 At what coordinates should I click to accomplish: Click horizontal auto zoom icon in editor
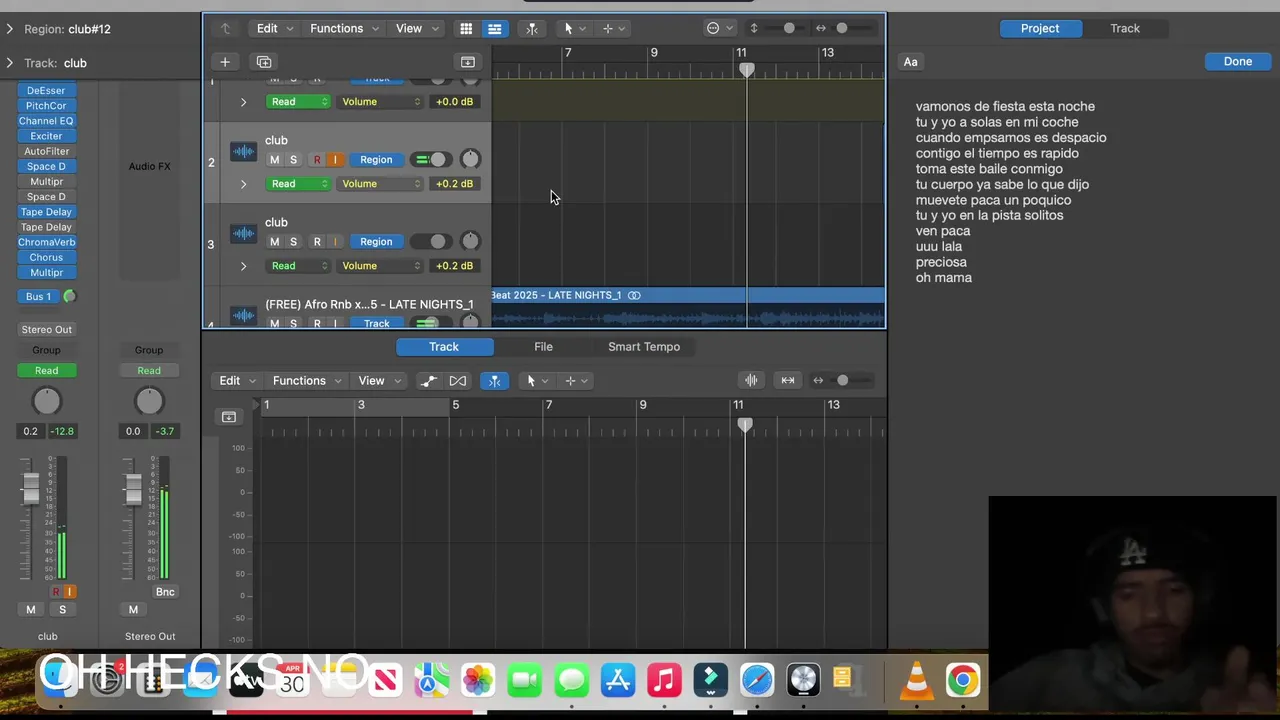click(788, 380)
